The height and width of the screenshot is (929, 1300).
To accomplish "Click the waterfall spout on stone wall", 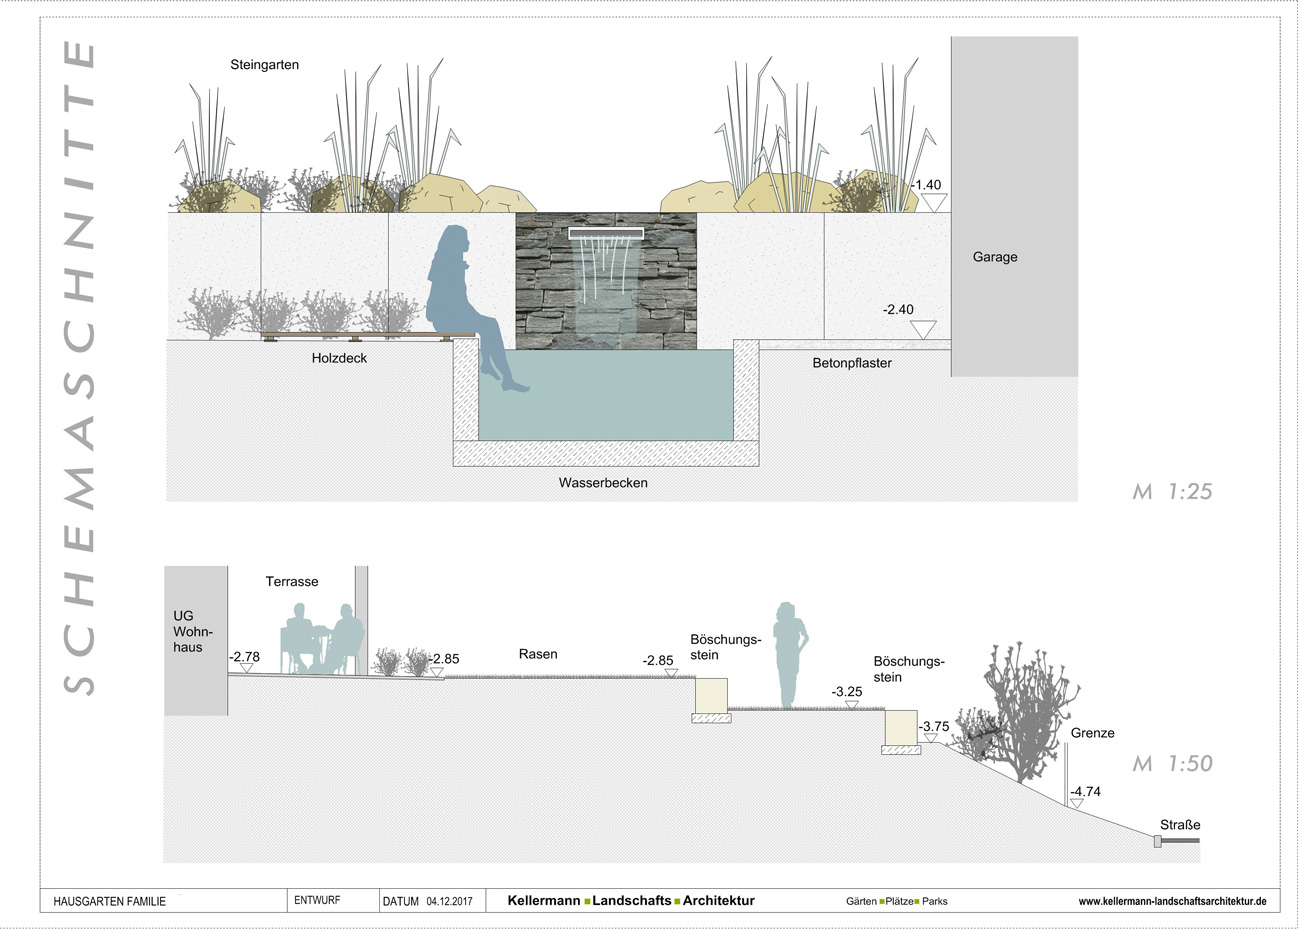I will click(607, 234).
